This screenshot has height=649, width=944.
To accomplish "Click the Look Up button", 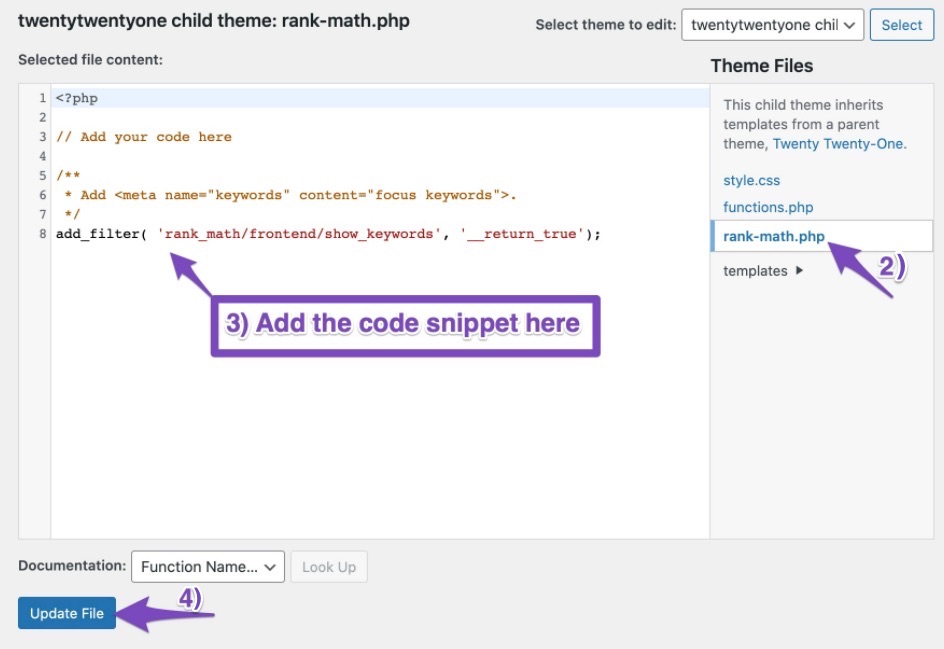I will point(329,567).
